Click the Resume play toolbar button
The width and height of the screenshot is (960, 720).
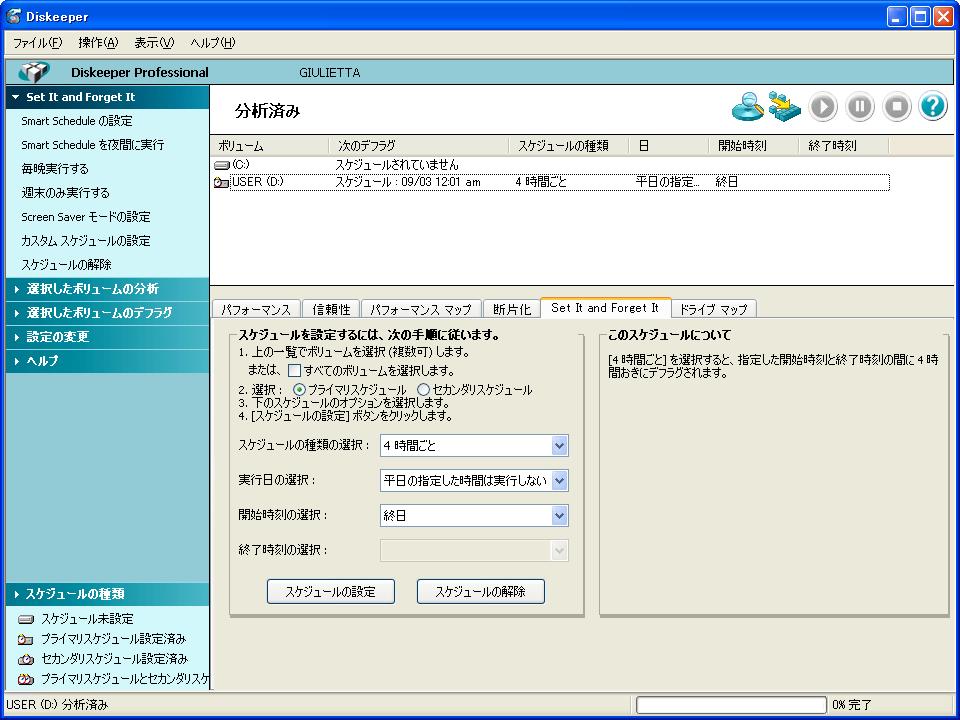(x=822, y=107)
